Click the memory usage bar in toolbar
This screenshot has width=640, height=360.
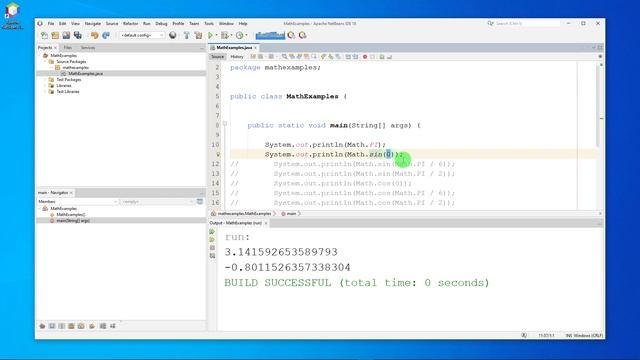[270, 36]
